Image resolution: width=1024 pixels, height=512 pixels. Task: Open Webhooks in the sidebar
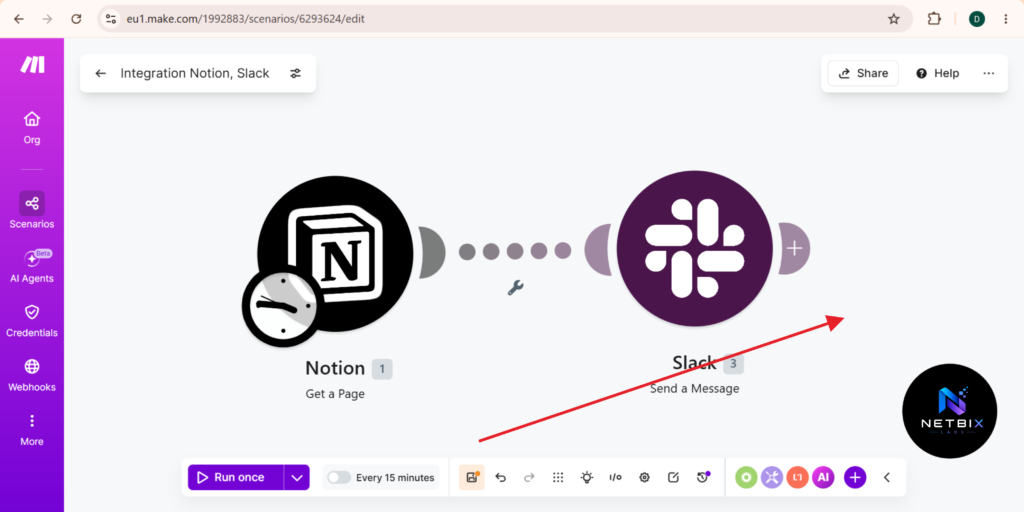pos(32,375)
